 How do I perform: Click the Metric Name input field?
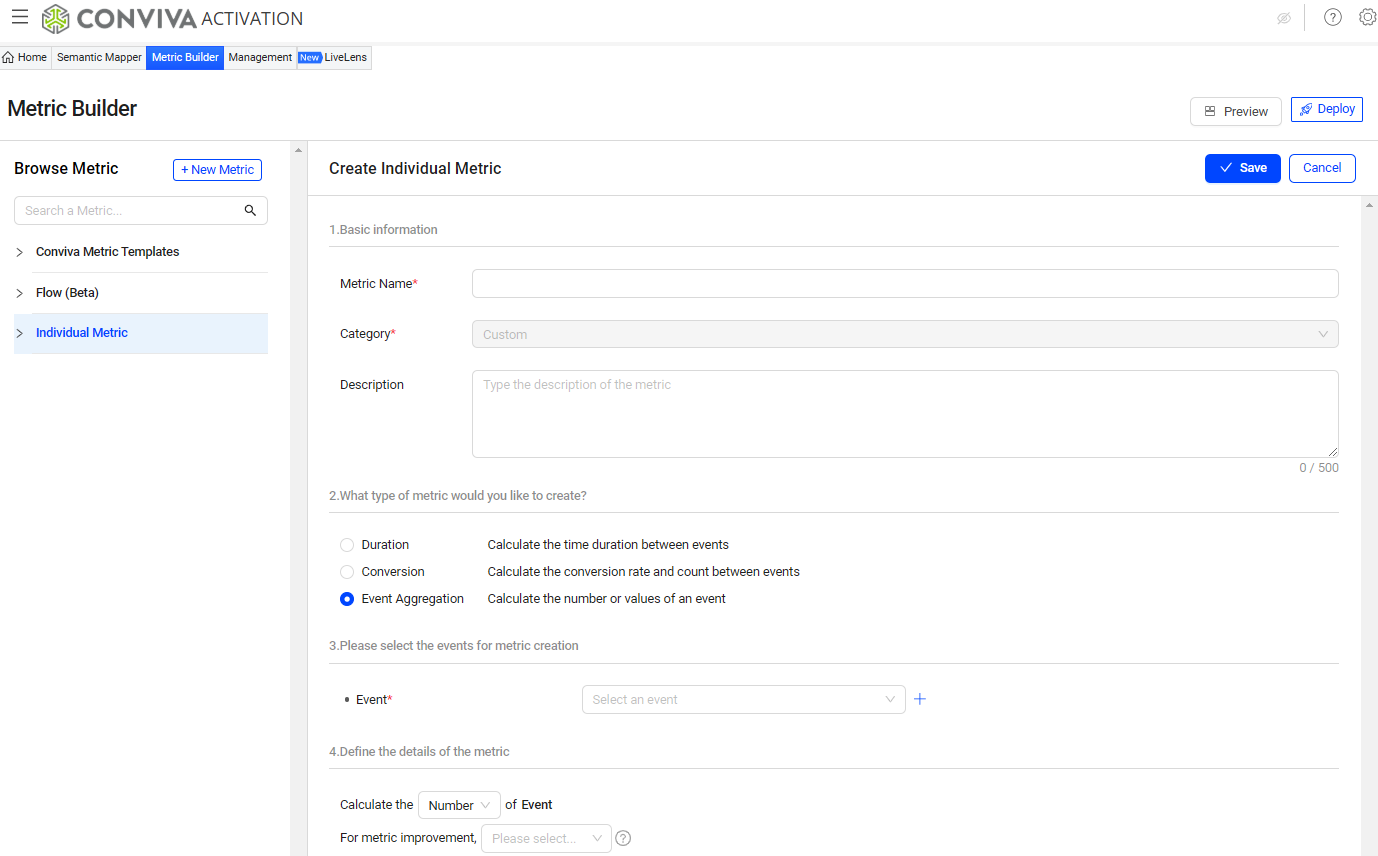[x=904, y=284]
